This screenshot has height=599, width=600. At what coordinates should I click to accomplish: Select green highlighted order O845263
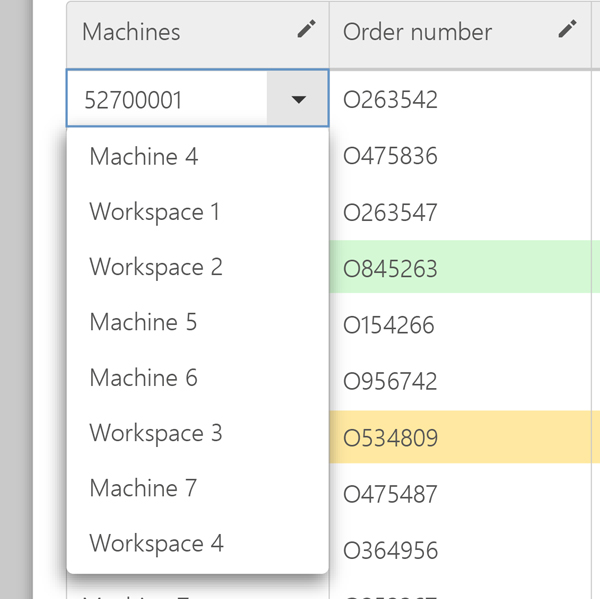point(461,268)
